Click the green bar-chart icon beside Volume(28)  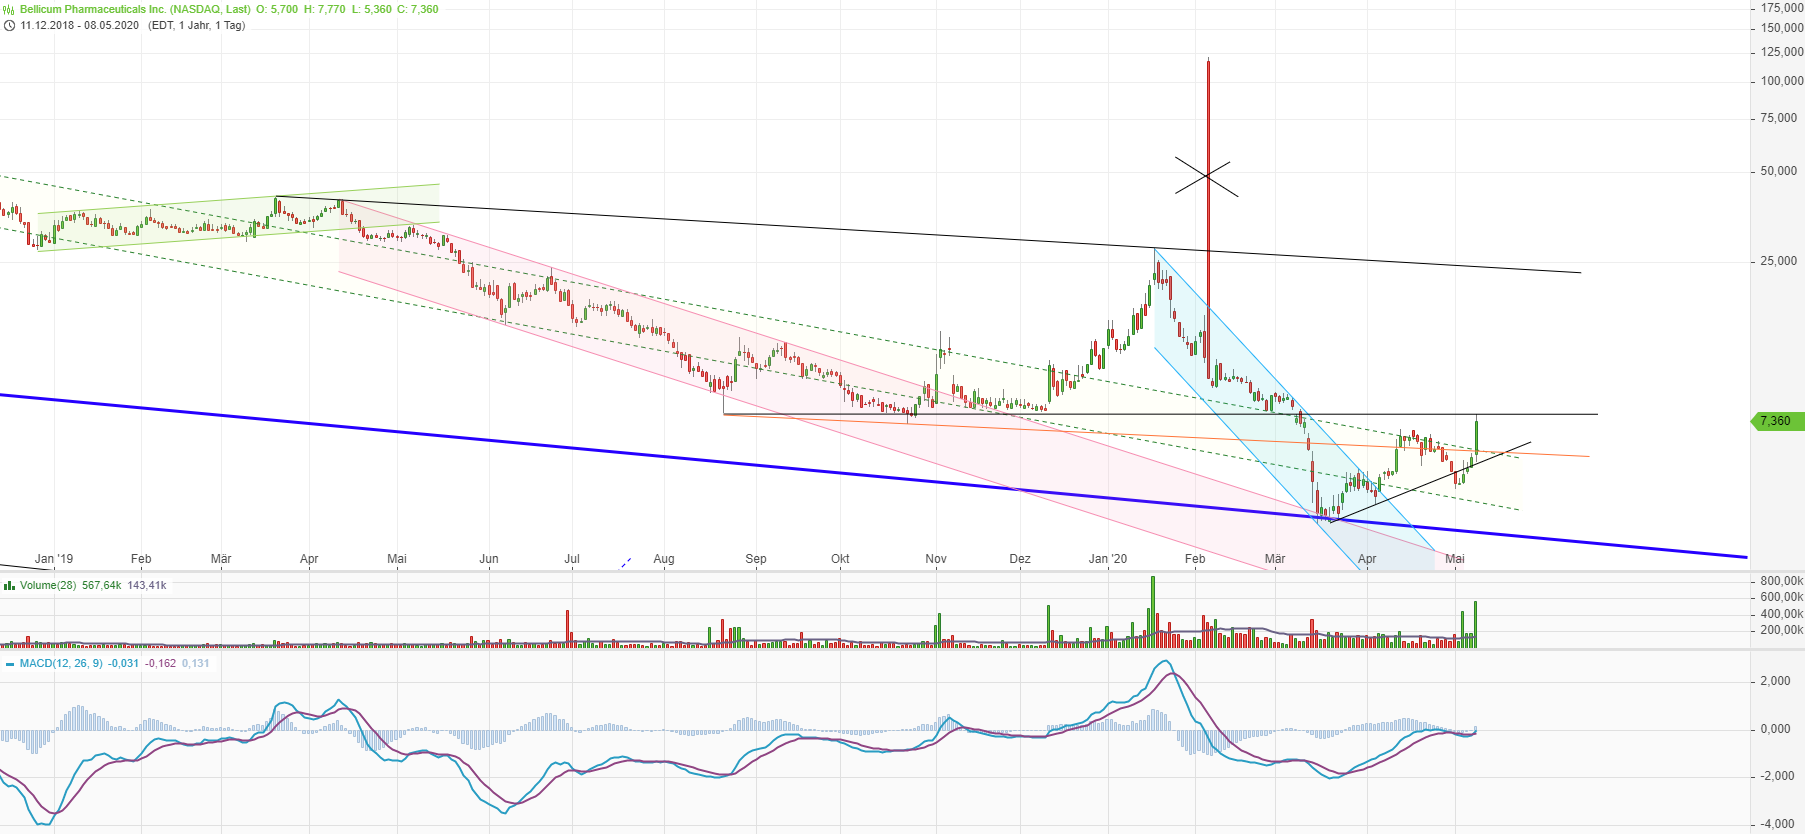(x=9, y=586)
